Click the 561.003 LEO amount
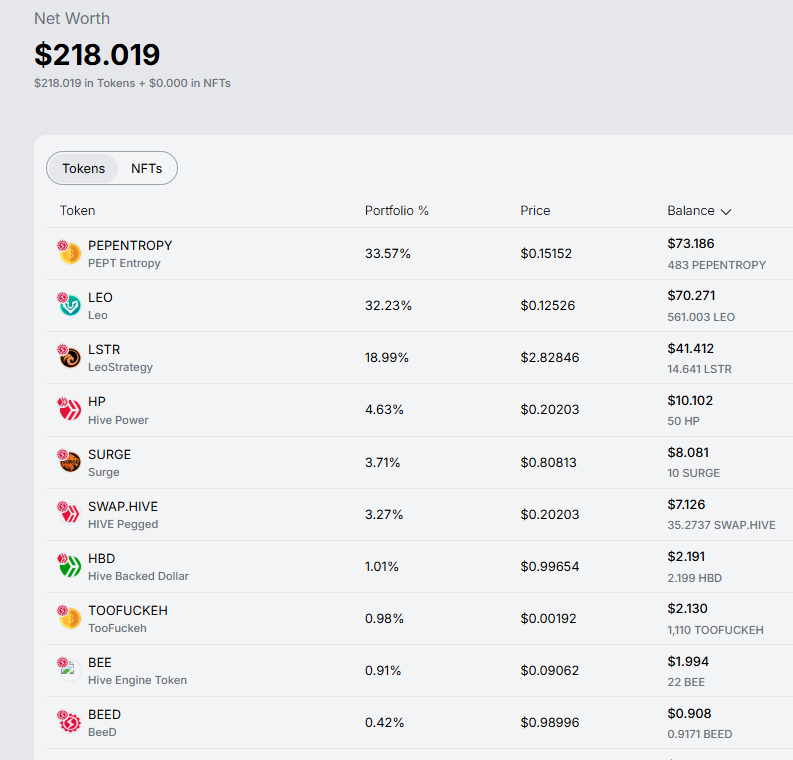 701,318
